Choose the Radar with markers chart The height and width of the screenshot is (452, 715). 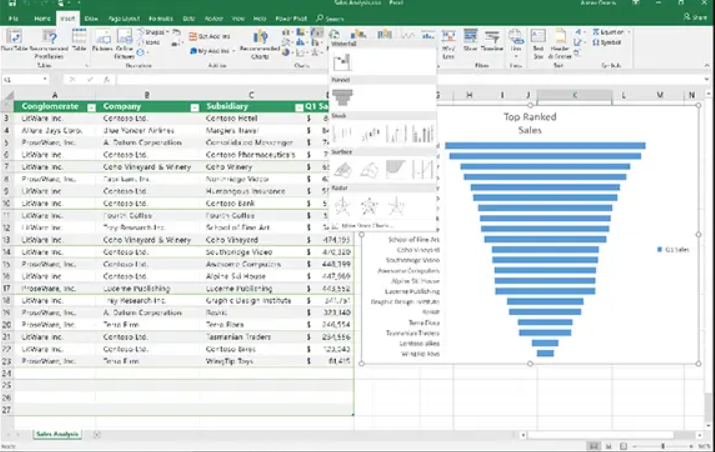tap(369, 206)
